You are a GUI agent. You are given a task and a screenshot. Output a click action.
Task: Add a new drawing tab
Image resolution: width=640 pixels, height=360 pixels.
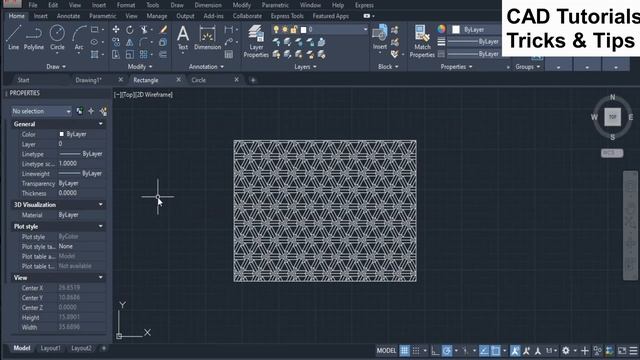(x=253, y=80)
